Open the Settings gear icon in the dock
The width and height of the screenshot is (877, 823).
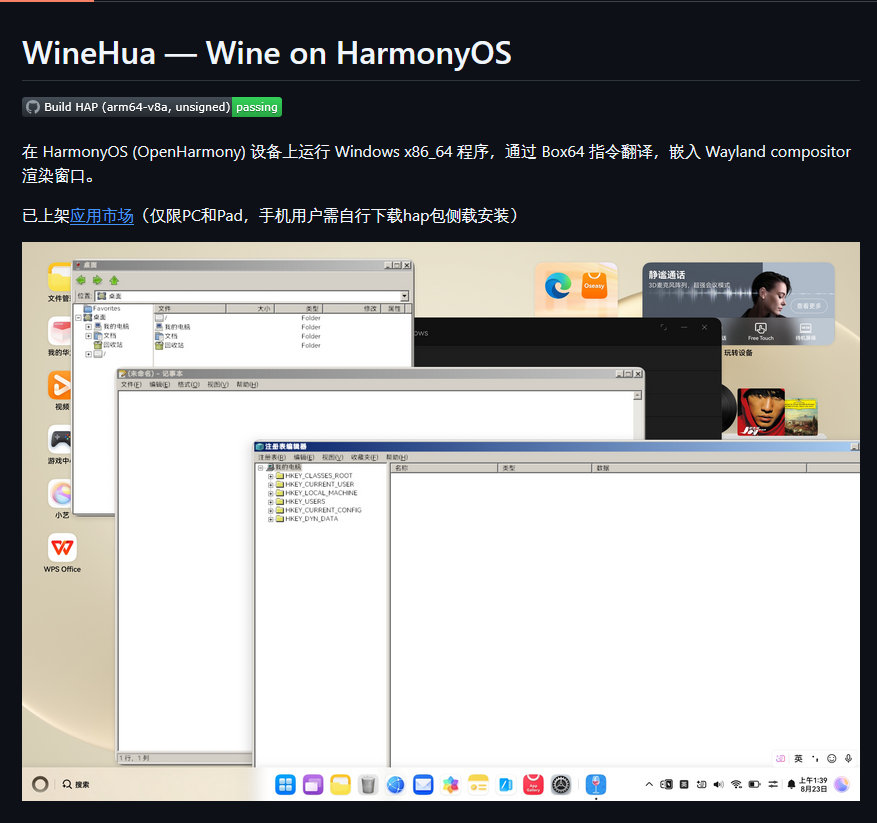(561, 784)
